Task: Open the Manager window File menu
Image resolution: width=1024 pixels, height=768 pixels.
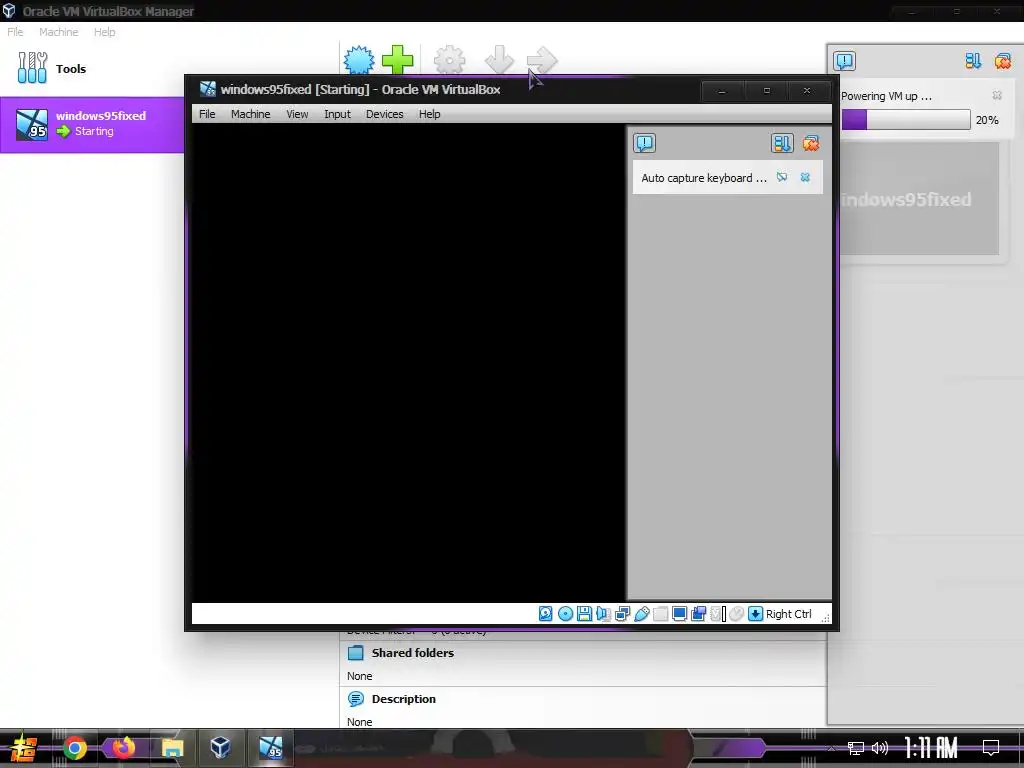Action: pyautogui.click(x=15, y=32)
